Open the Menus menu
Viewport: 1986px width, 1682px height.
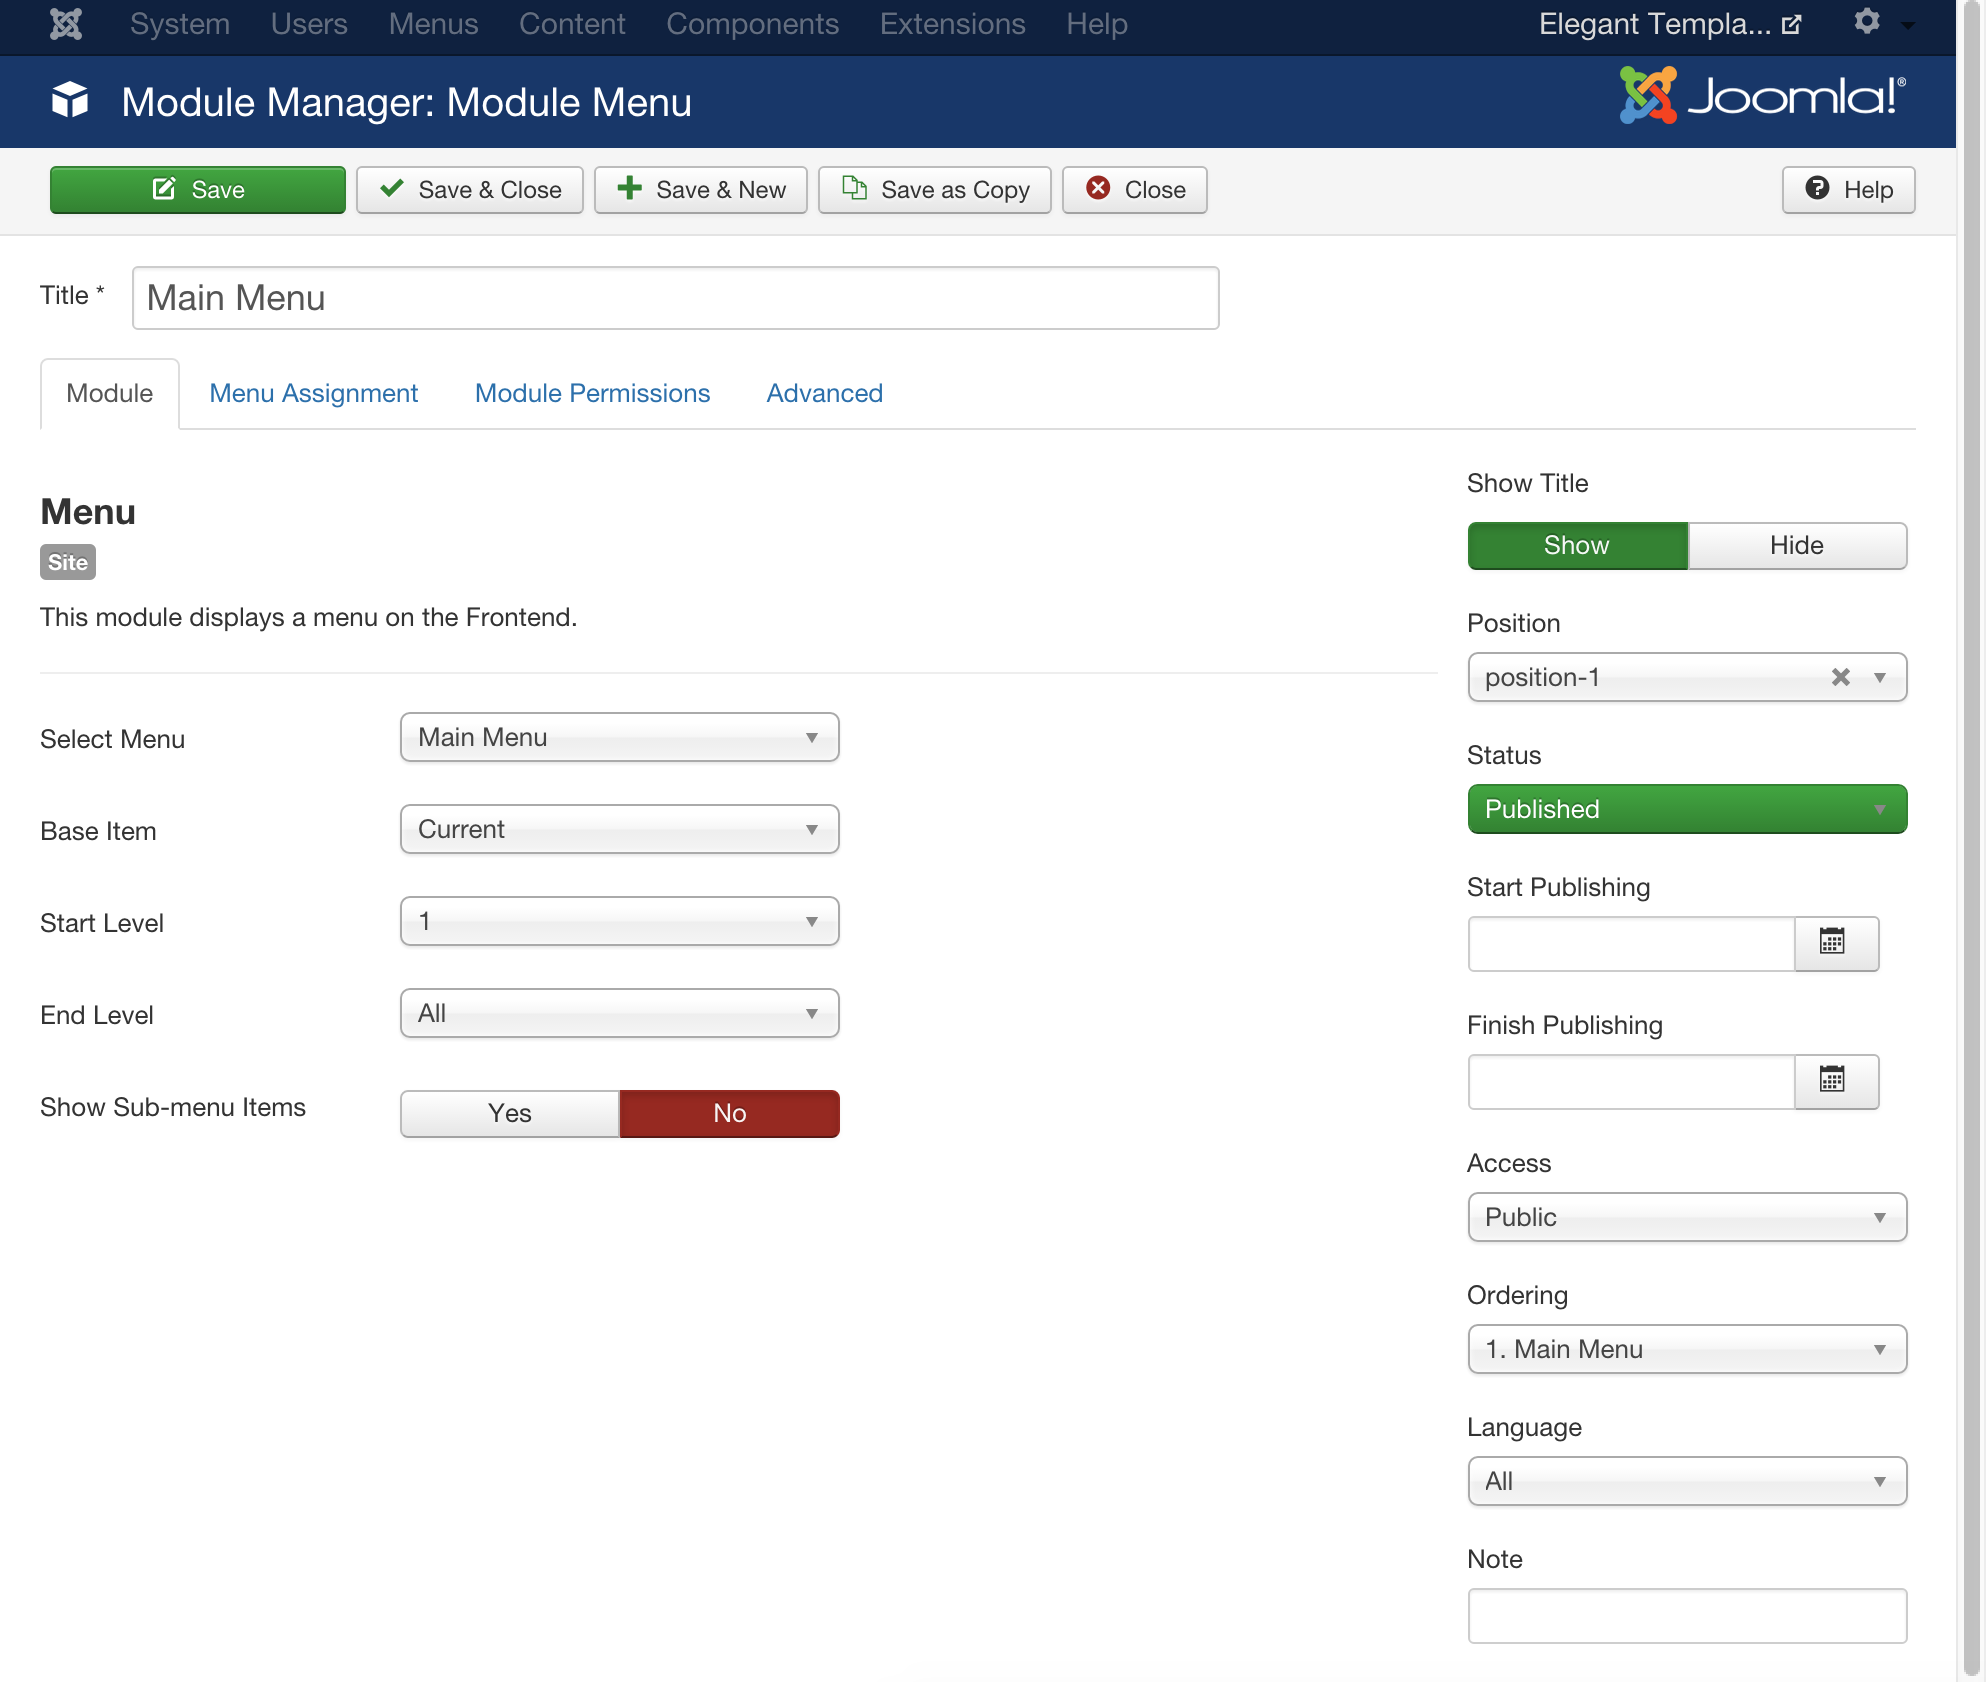click(x=433, y=23)
